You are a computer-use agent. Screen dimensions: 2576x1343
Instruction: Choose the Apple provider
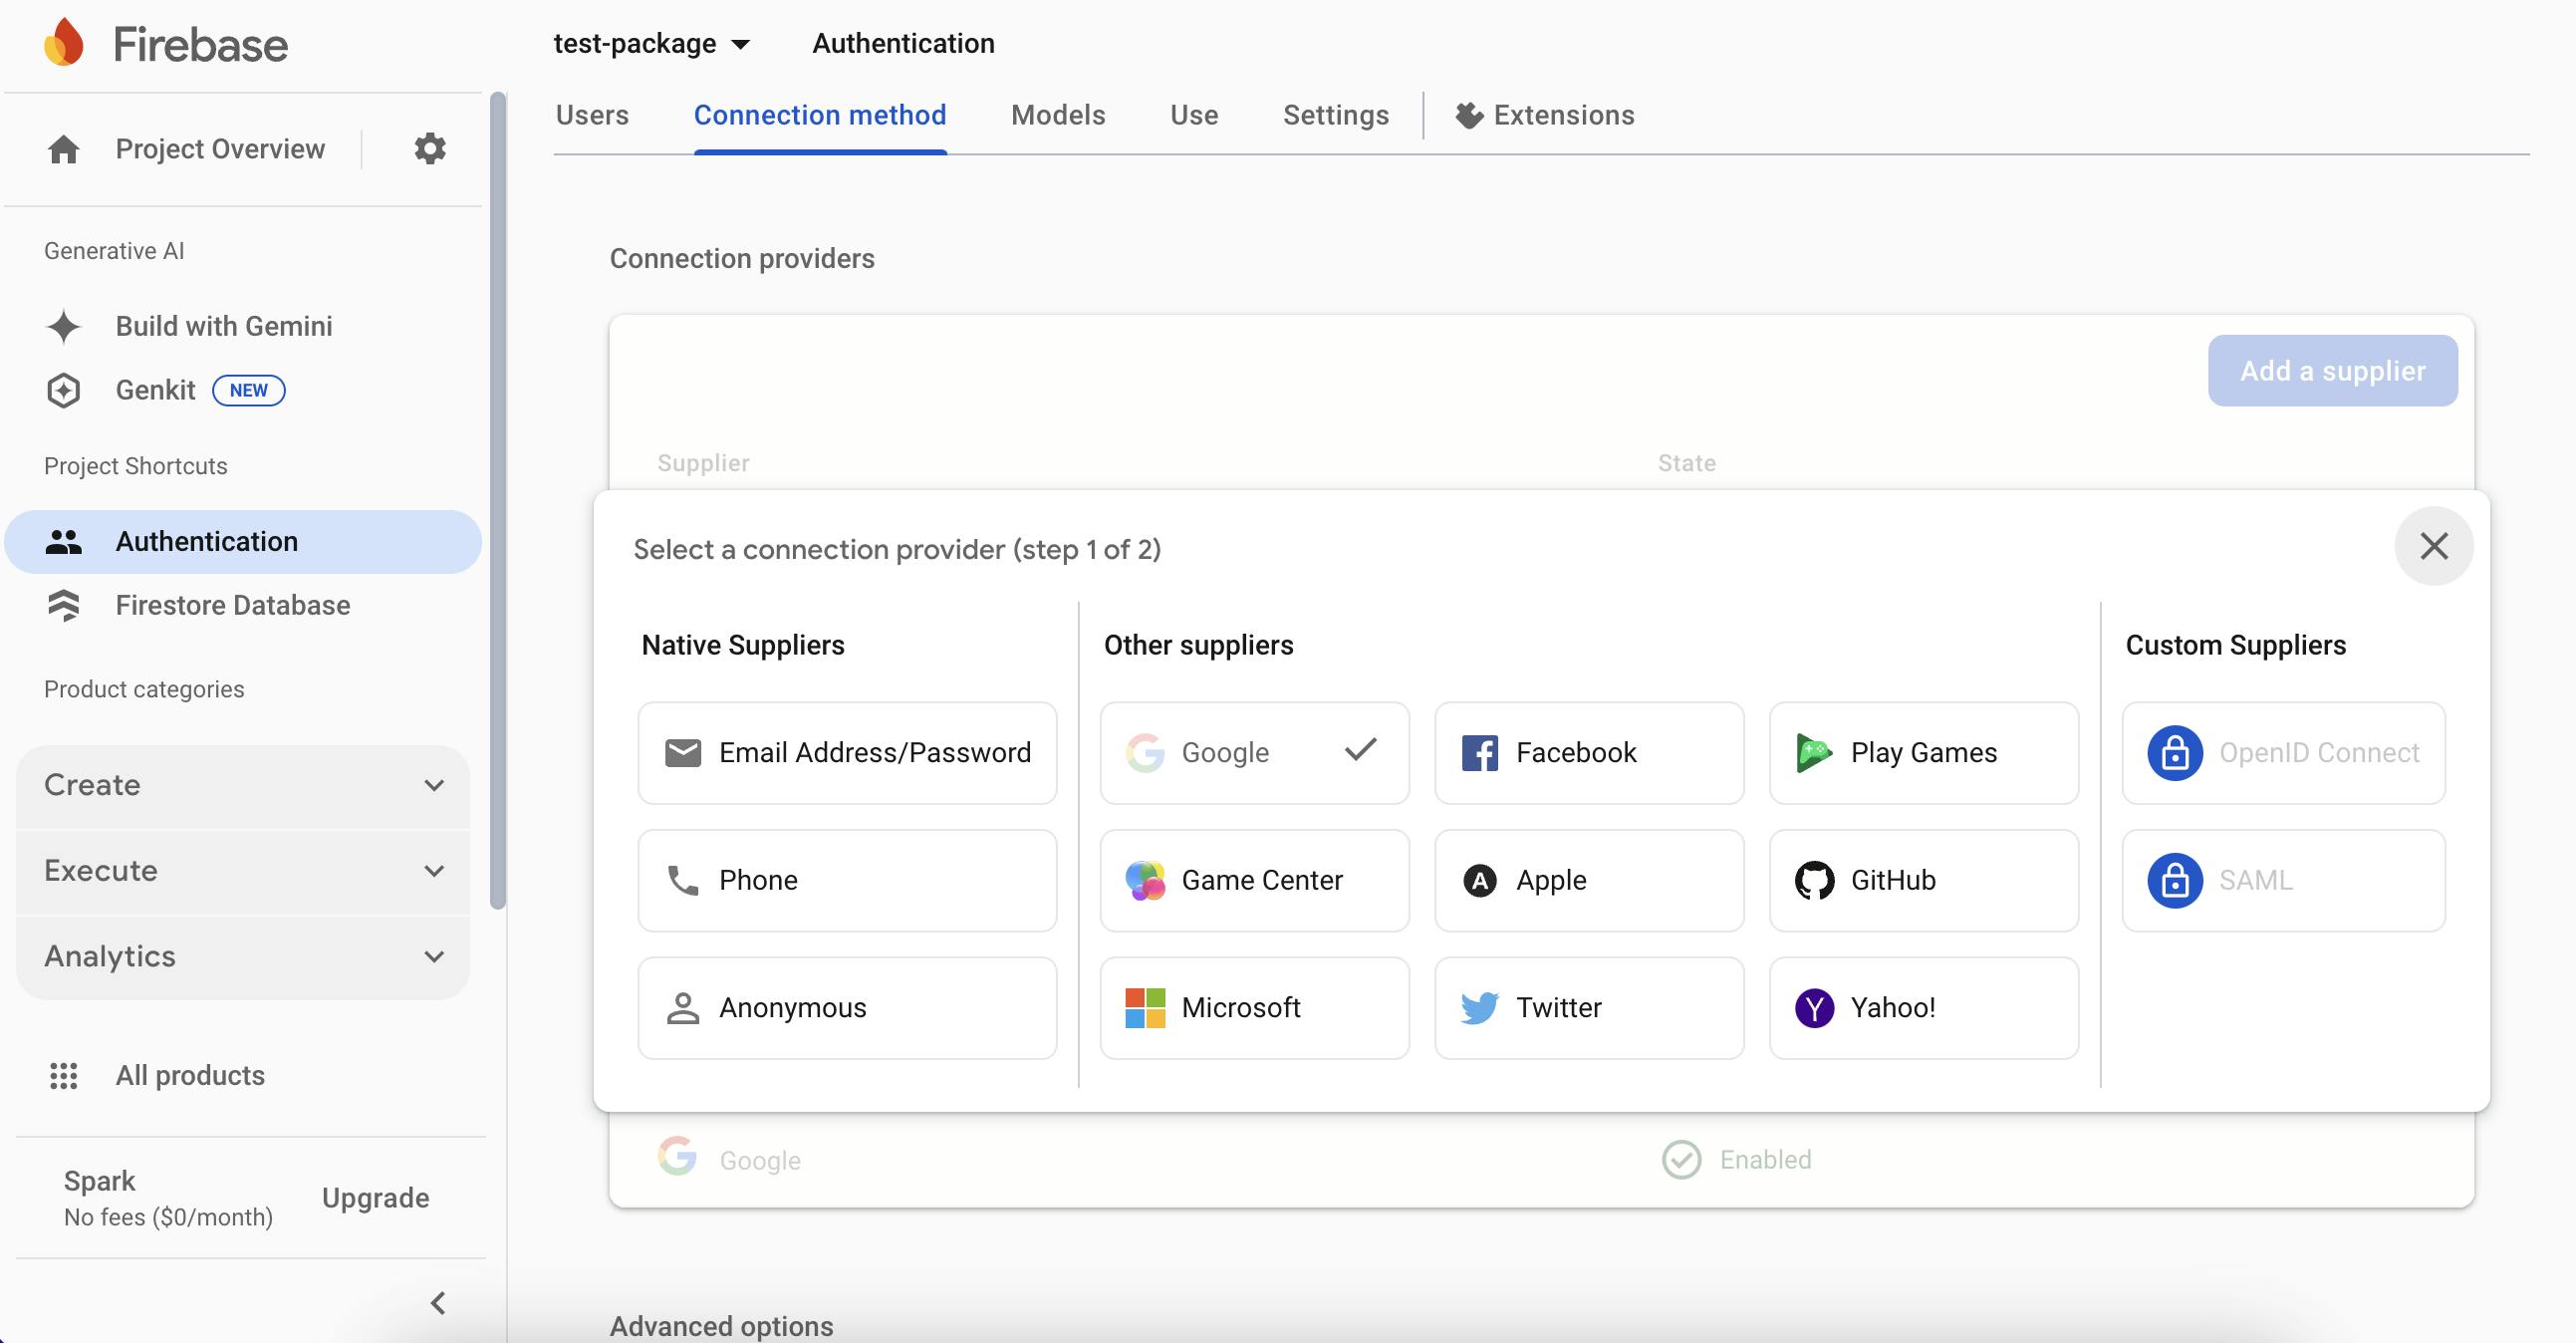[x=1589, y=880]
